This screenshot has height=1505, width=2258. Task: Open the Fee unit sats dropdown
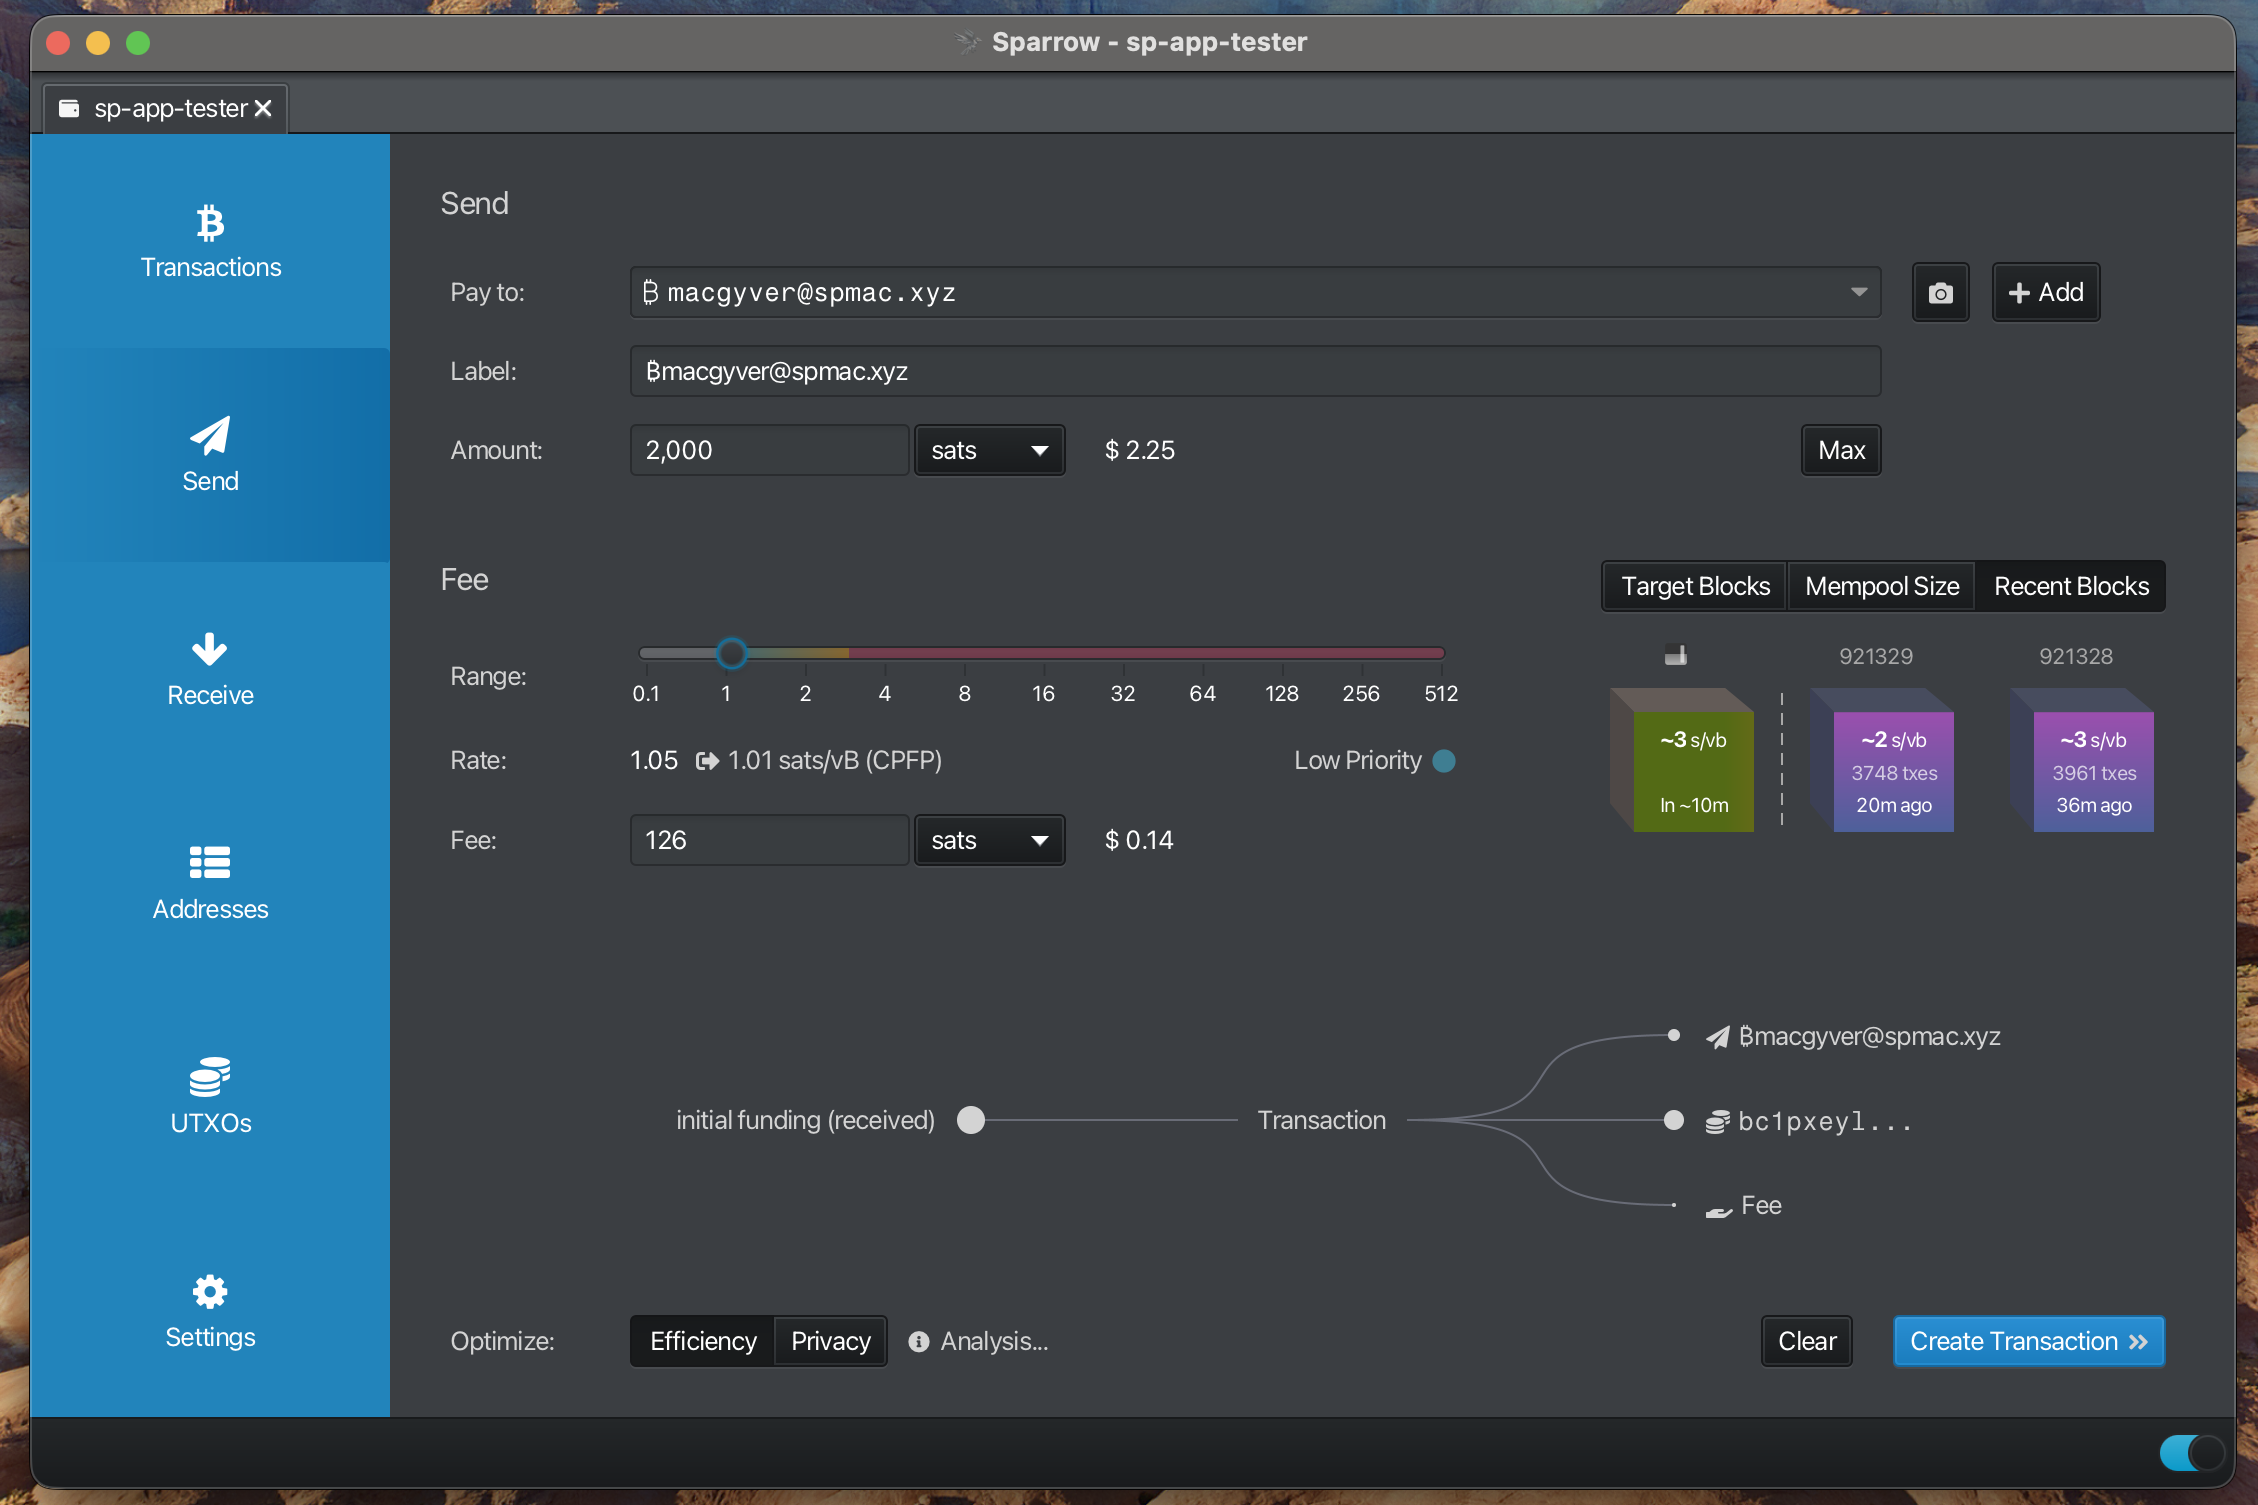988,841
